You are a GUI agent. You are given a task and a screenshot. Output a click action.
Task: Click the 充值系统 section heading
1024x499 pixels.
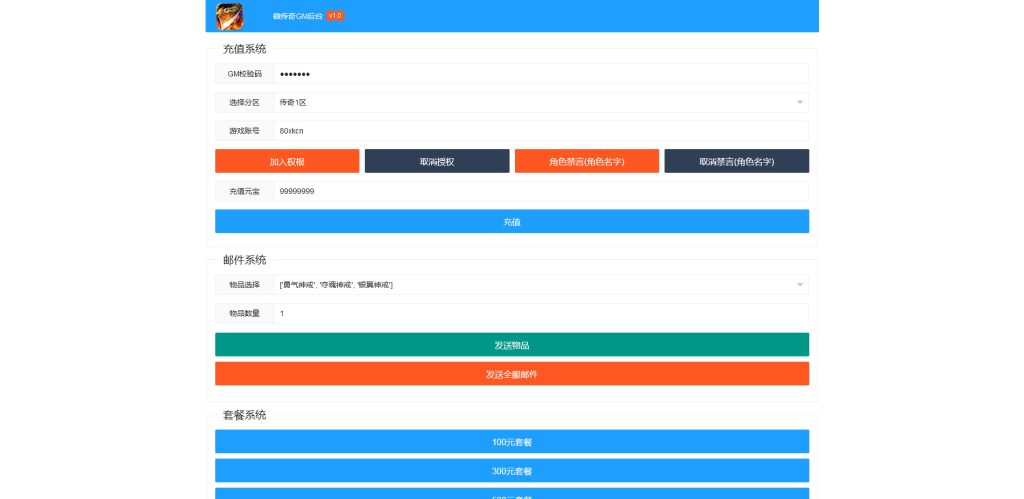click(244, 49)
